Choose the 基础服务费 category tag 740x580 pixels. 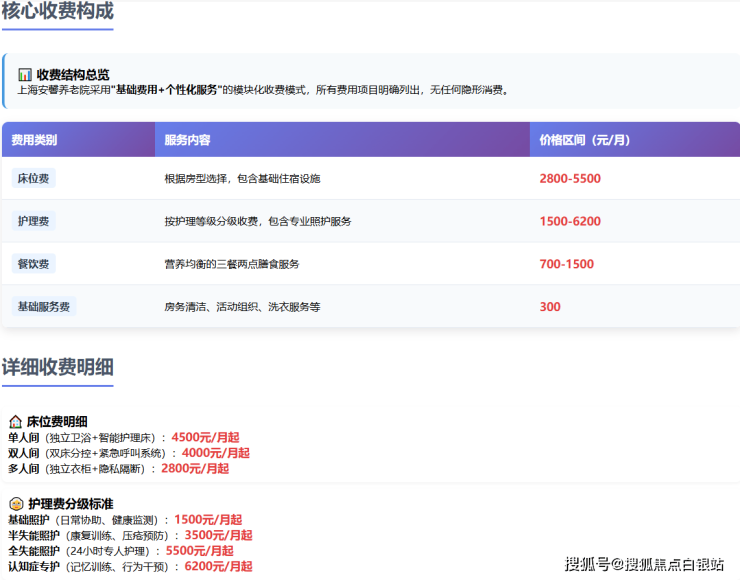44,307
